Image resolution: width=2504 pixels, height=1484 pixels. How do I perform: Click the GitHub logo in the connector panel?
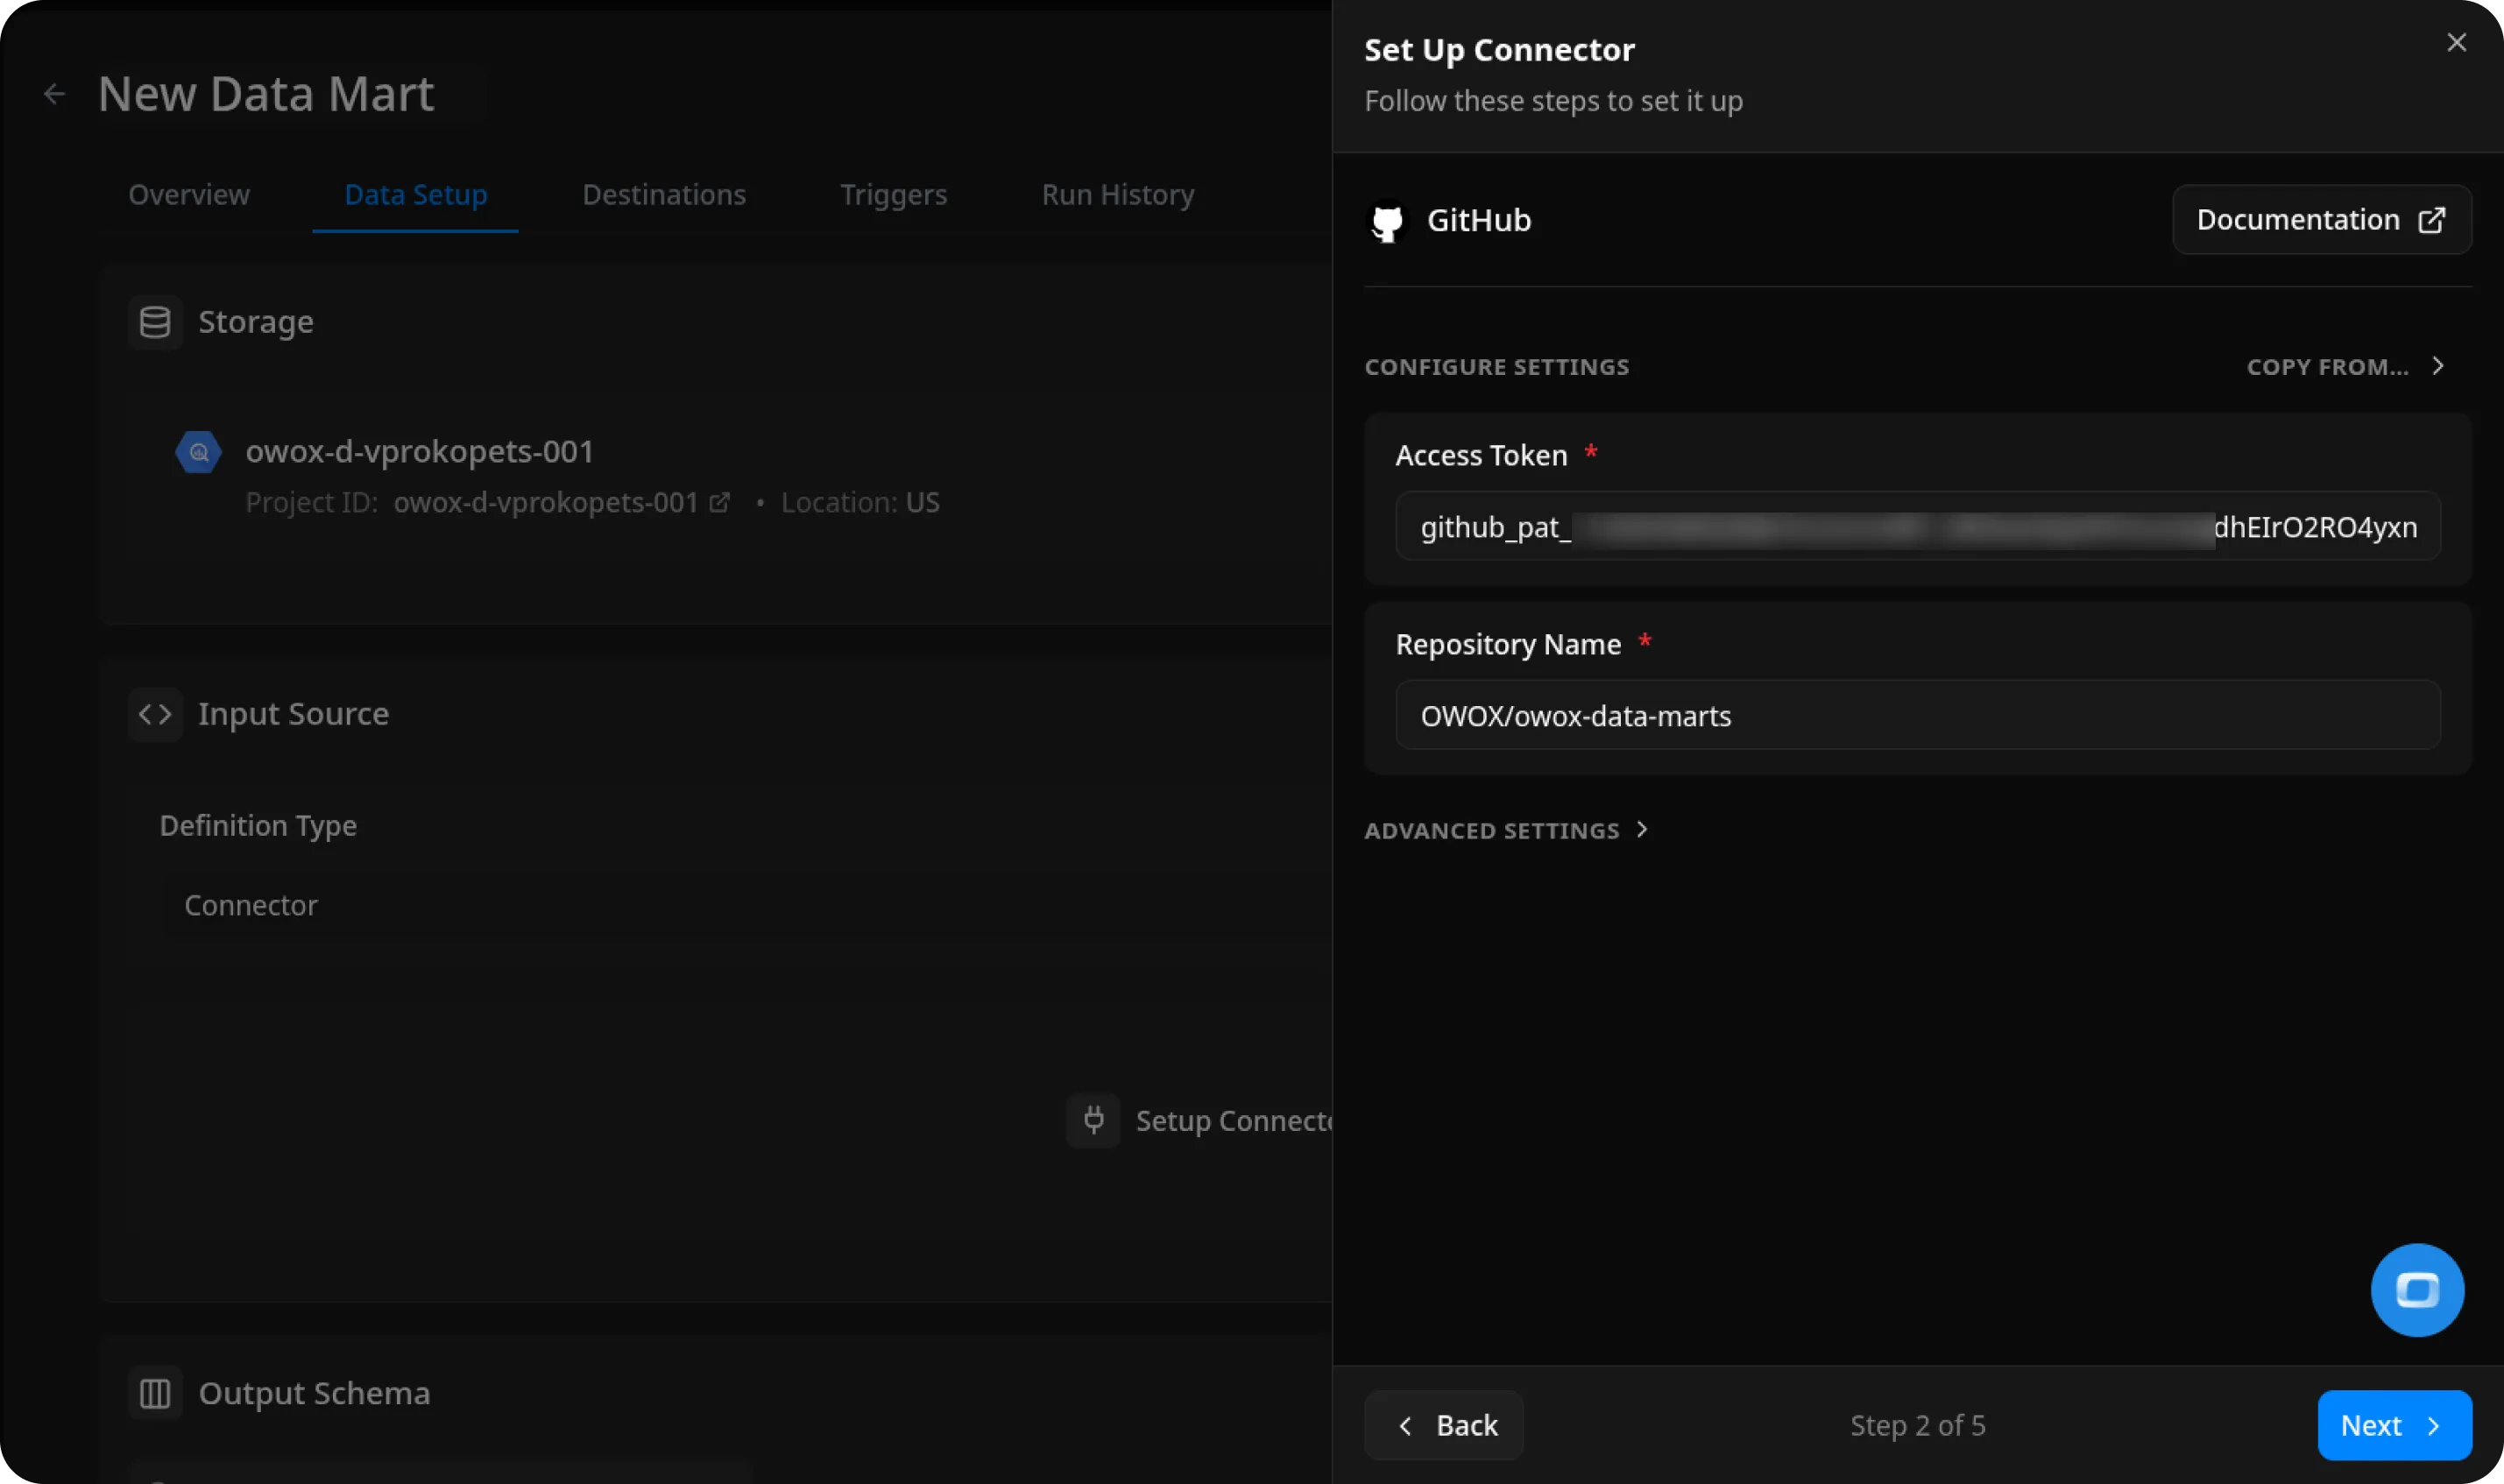coord(1388,221)
